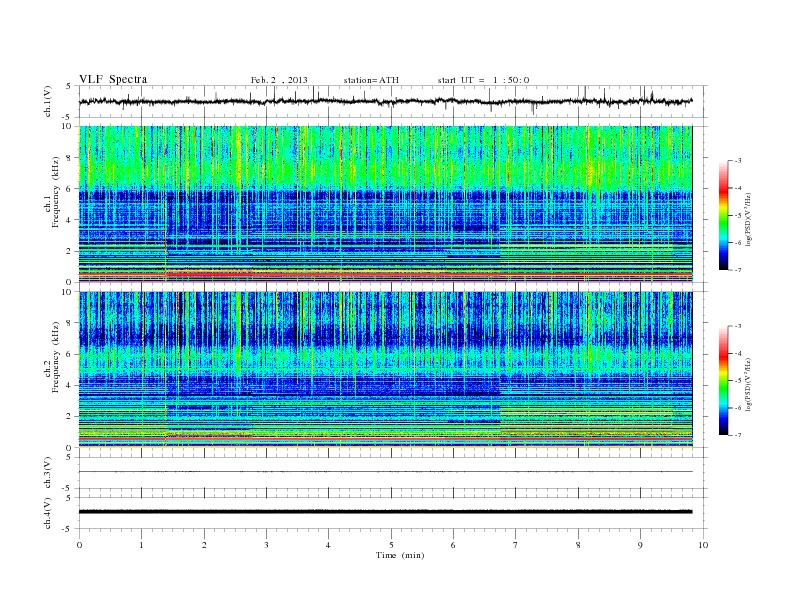The height and width of the screenshot is (612, 792).
Task: Click the ch.1 colorbar "log(PSD)(V²/Hz)" label
Action: tap(748, 219)
